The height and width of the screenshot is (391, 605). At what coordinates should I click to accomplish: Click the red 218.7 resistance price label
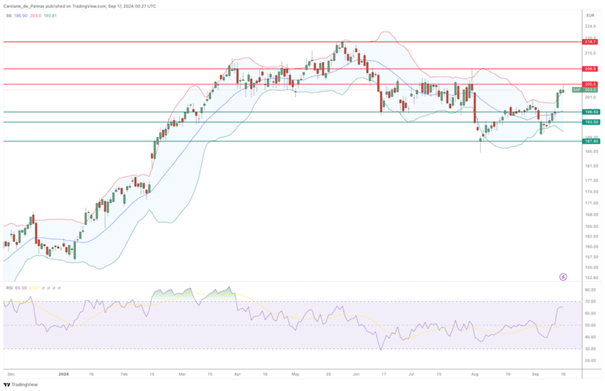pos(590,42)
